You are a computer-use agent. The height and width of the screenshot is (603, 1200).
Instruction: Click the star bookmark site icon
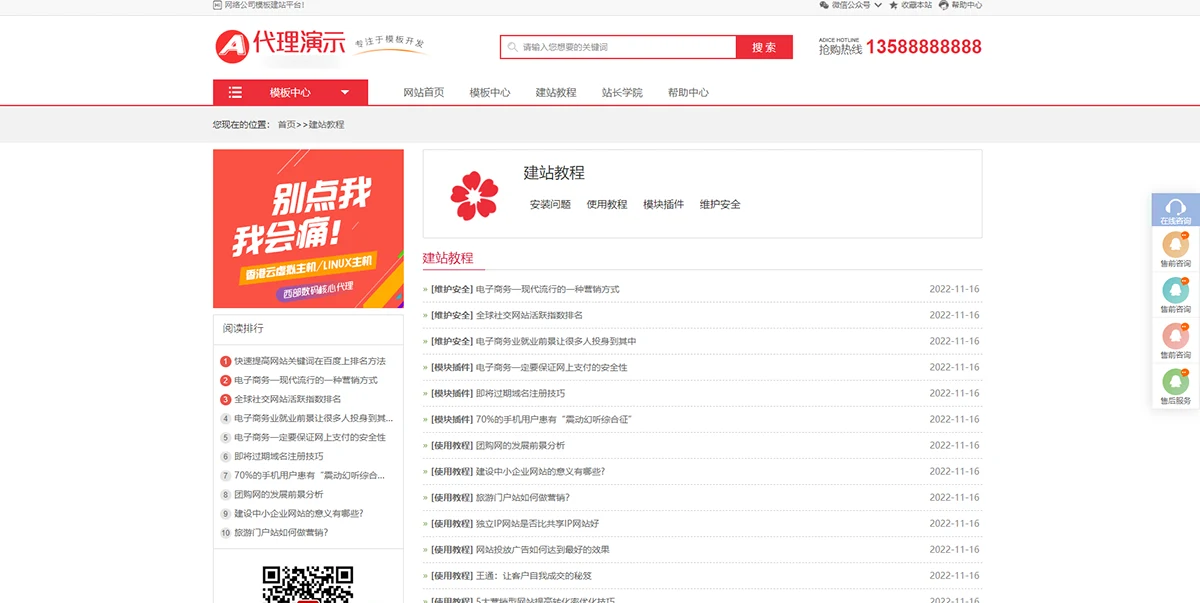tap(894, 5)
